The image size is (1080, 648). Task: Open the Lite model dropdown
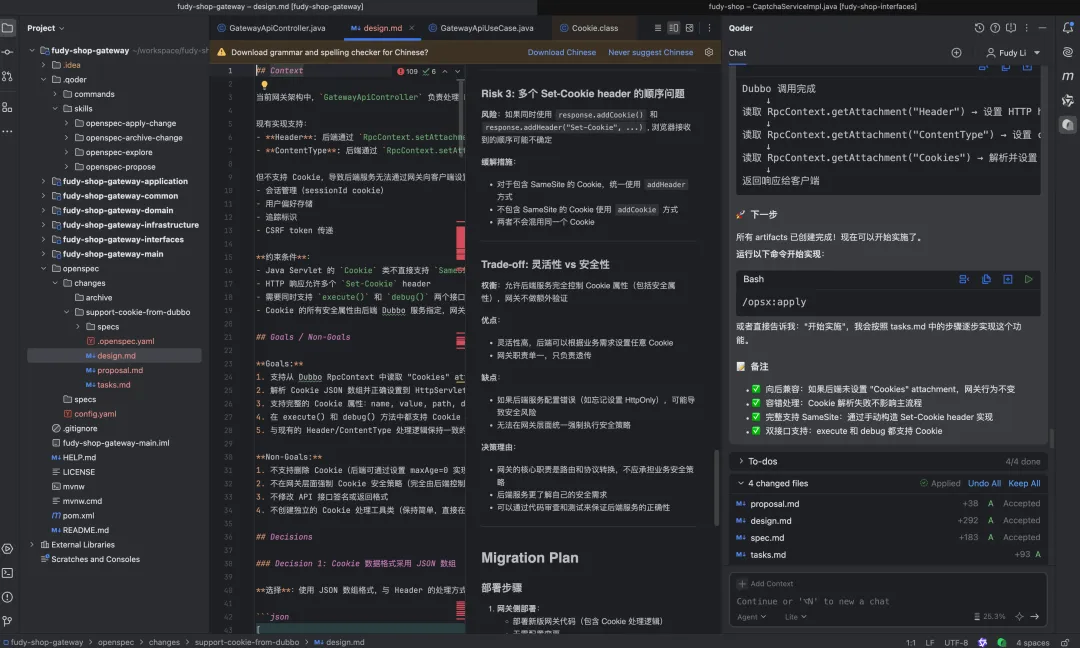(796, 617)
